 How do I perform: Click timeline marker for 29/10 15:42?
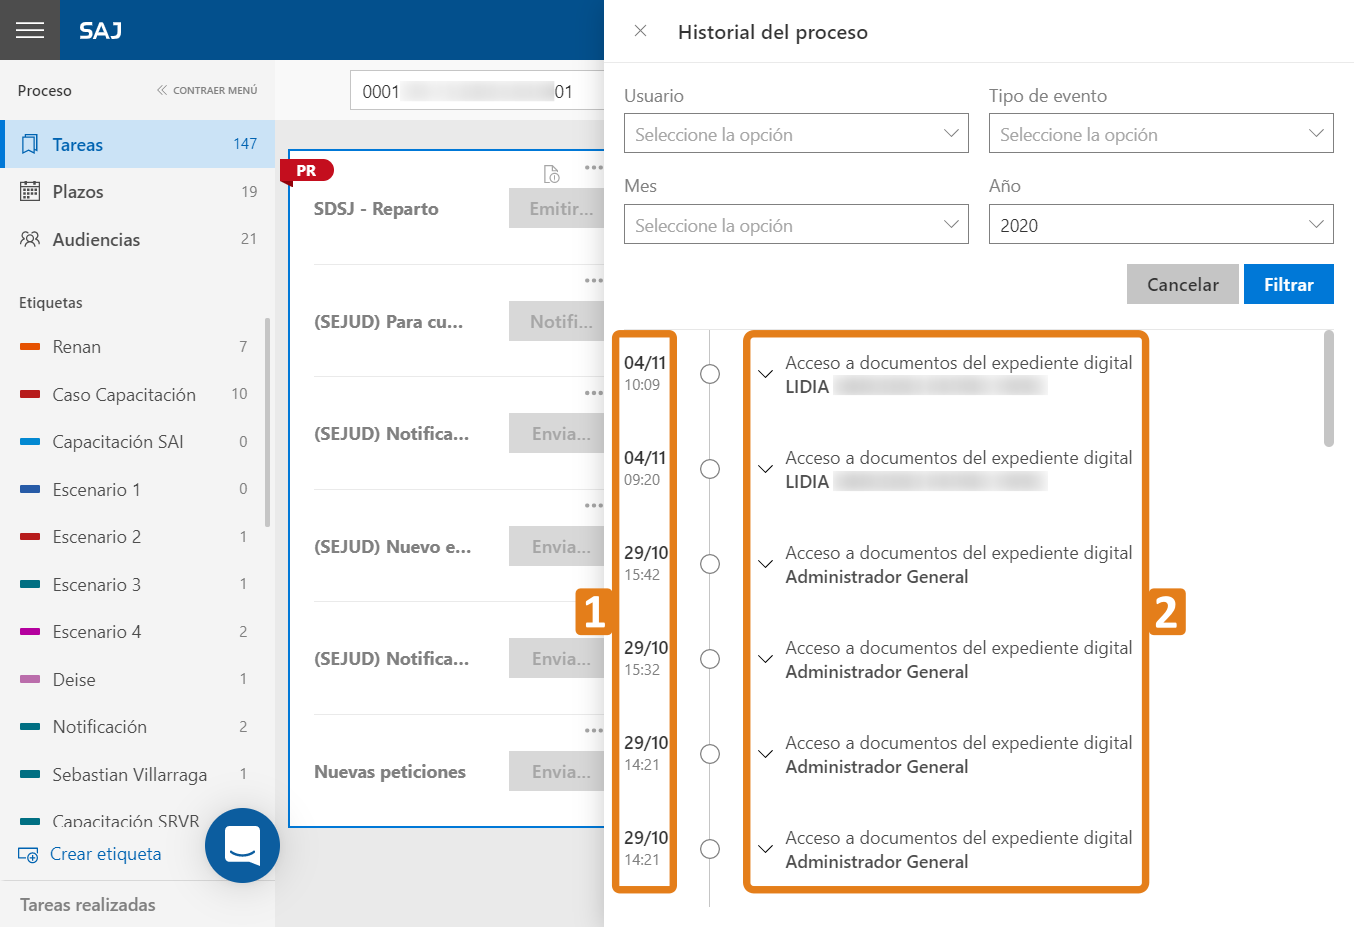coord(710,564)
